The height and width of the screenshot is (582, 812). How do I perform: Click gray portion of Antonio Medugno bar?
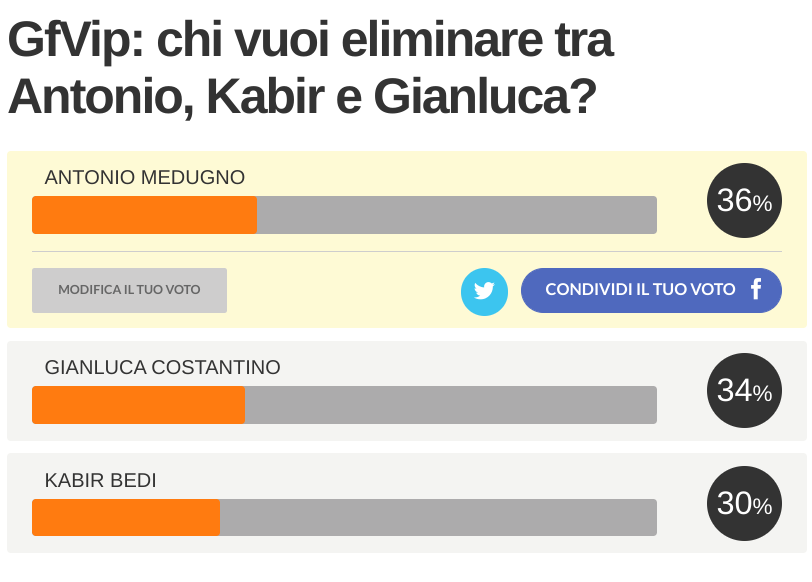point(457,215)
